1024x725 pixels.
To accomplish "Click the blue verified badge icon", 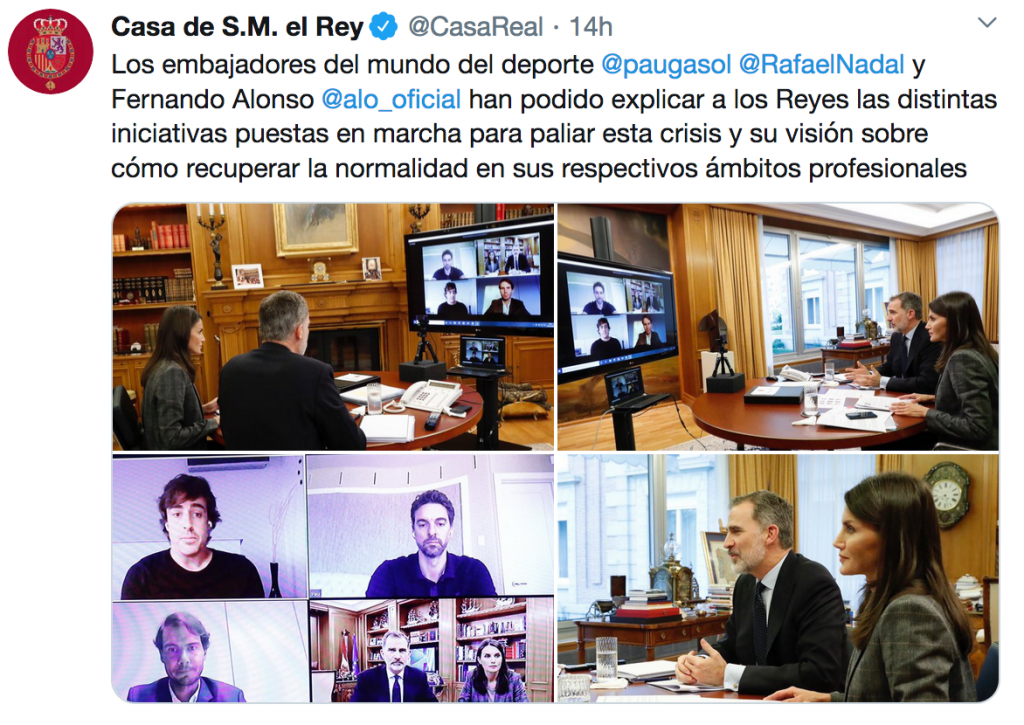I will coord(383,27).
